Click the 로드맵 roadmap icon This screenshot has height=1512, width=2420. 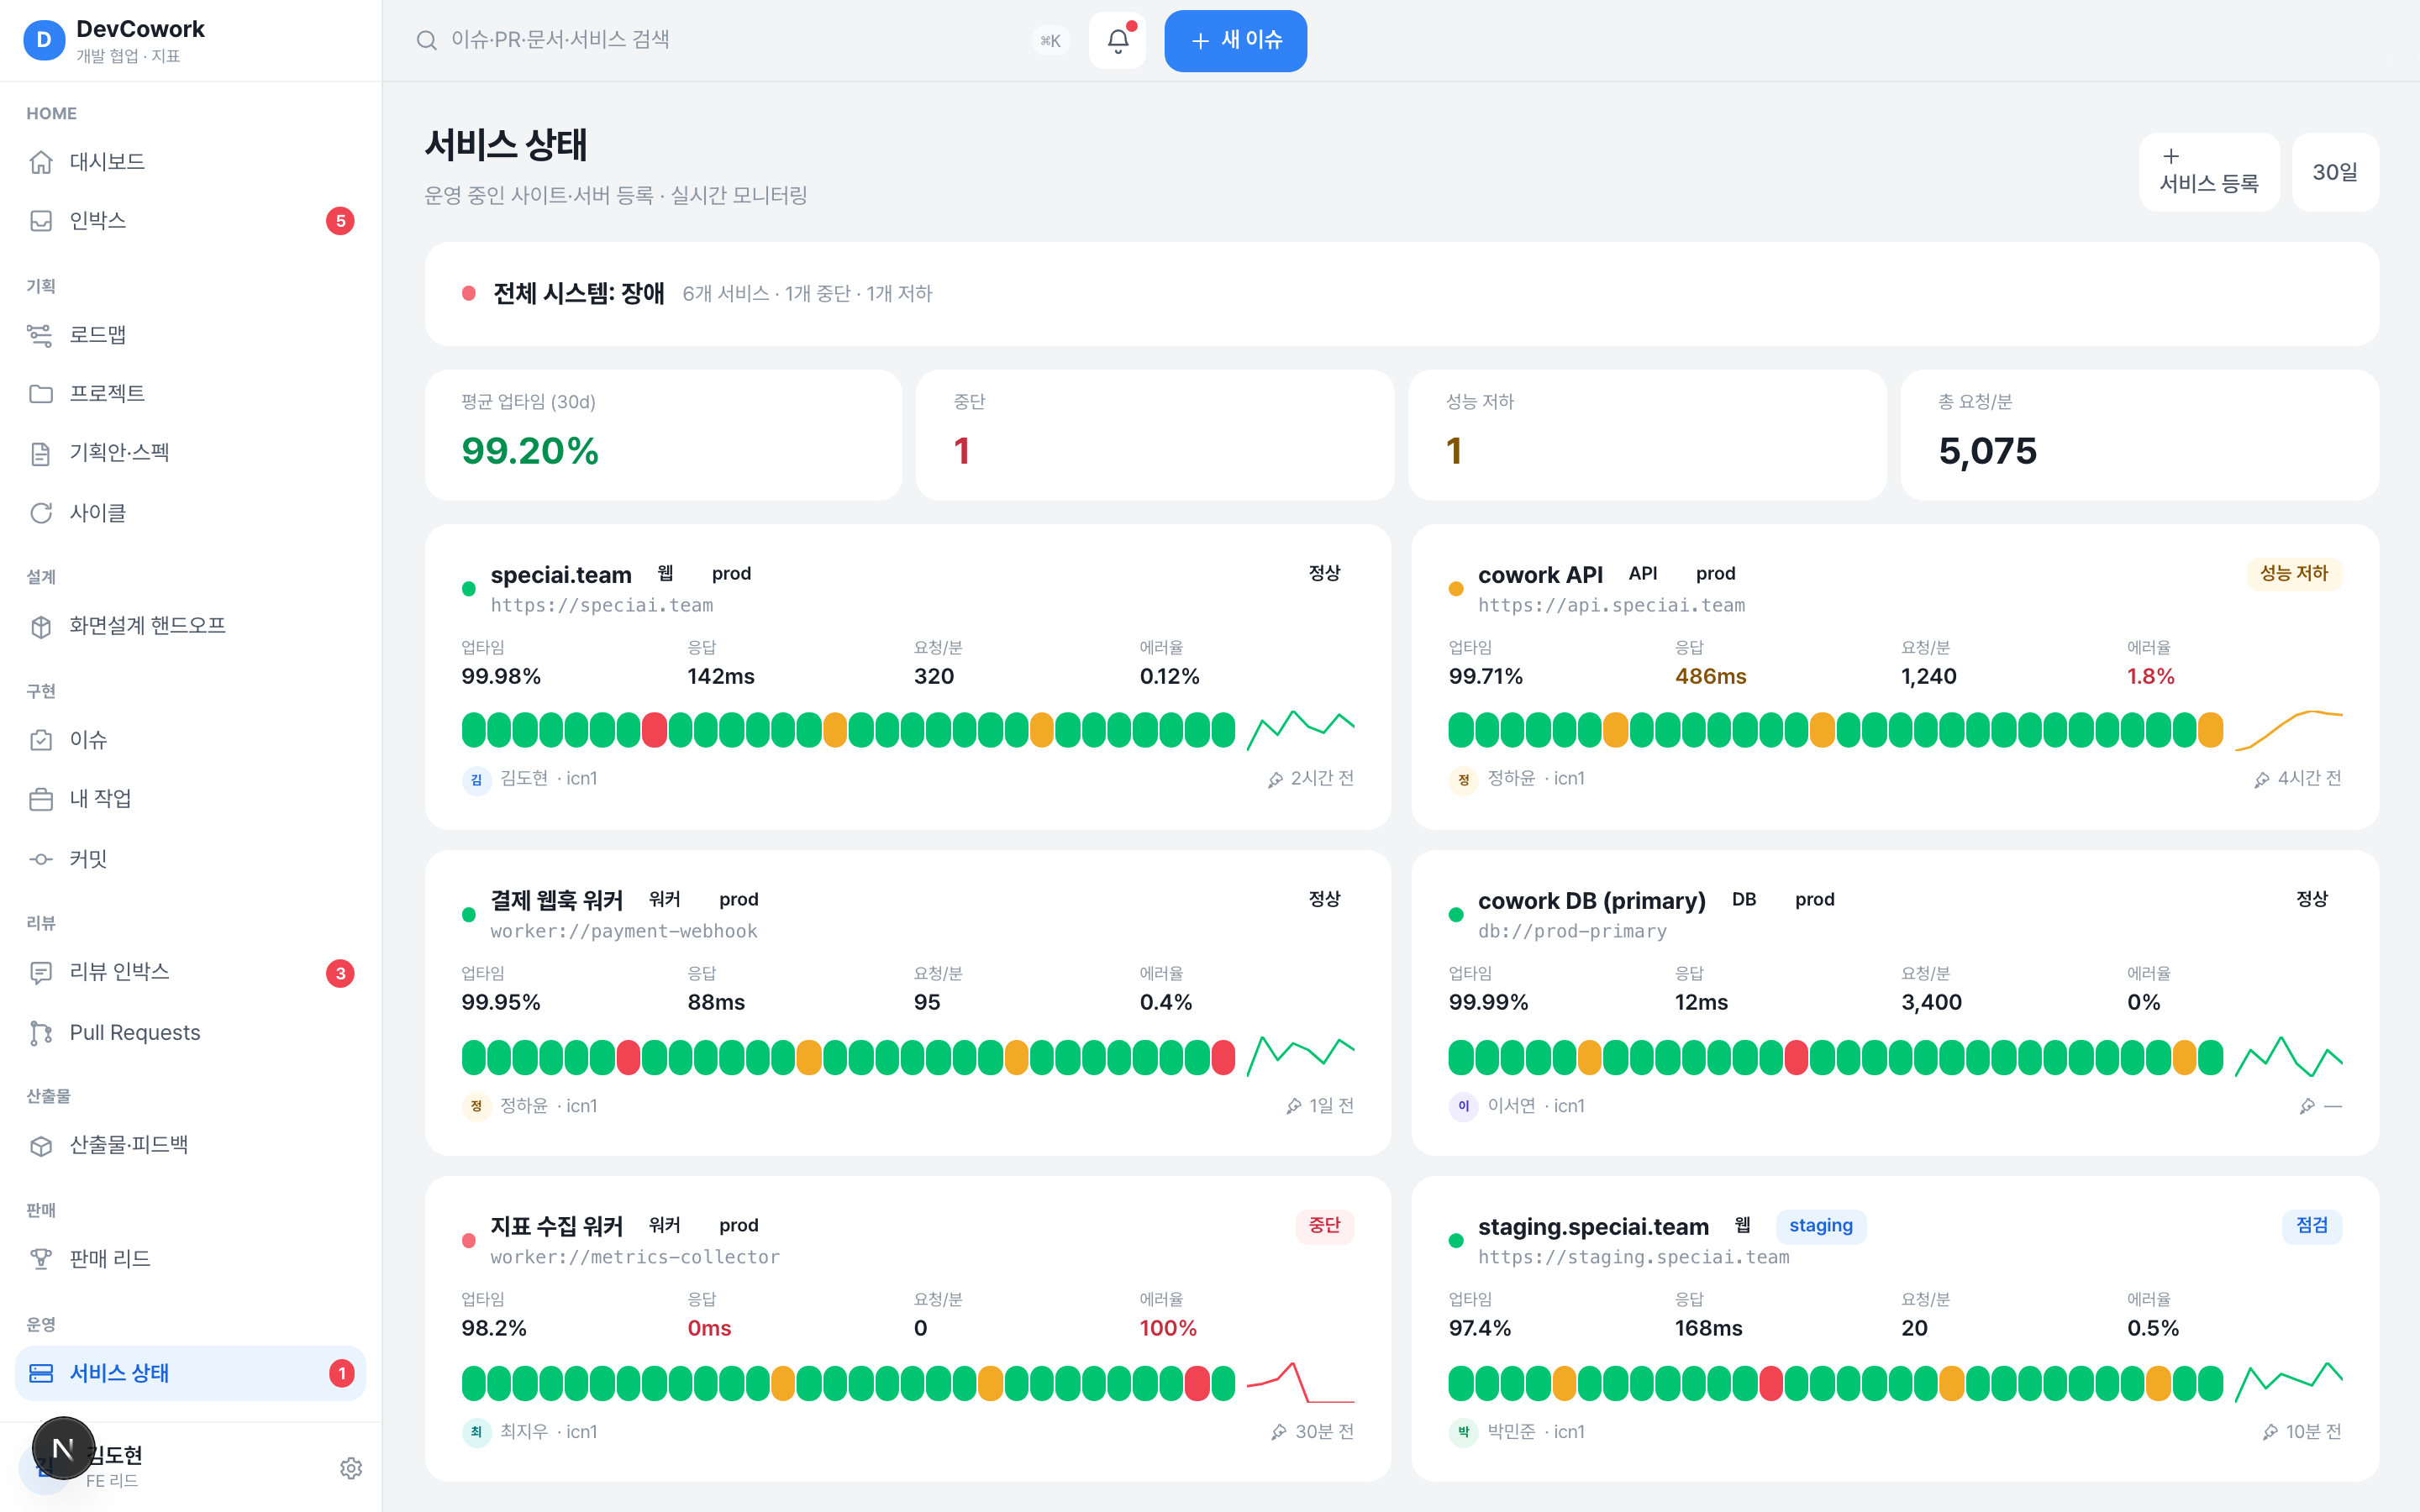(x=41, y=335)
